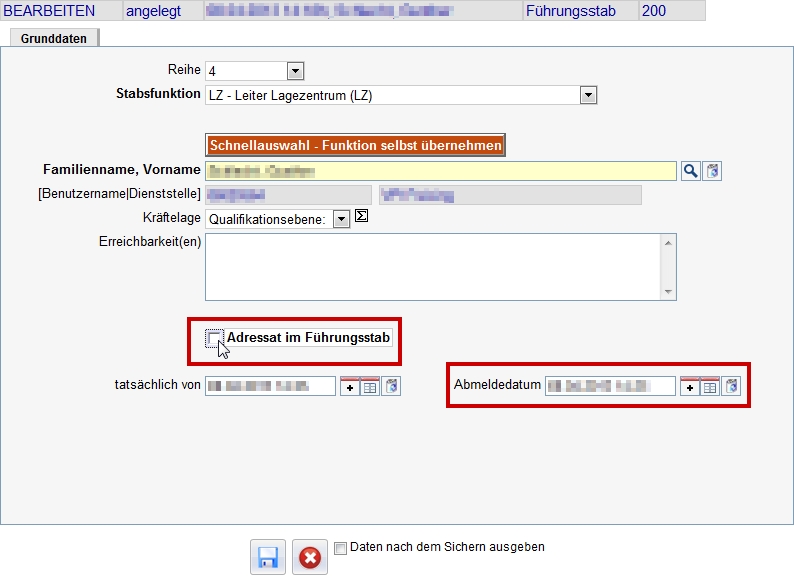Click the Erreichbarkeit scrollbar down arrow
The width and height of the screenshot is (794, 580).
point(668,292)
